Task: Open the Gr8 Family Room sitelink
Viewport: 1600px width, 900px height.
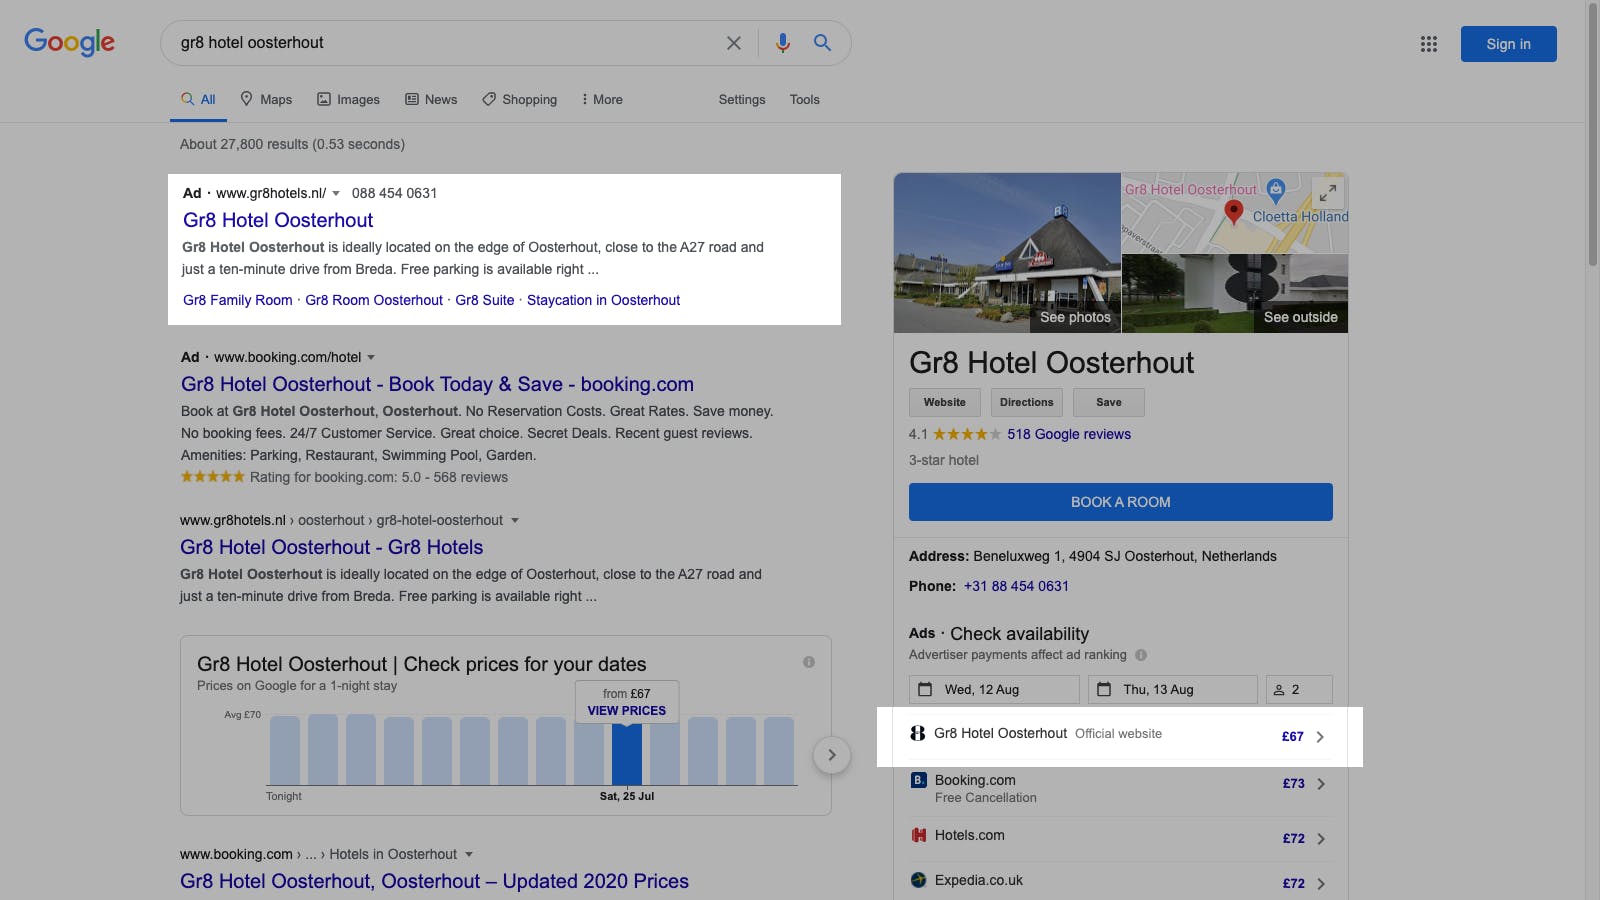Action: pyautogui.click(x=238, y=300)
